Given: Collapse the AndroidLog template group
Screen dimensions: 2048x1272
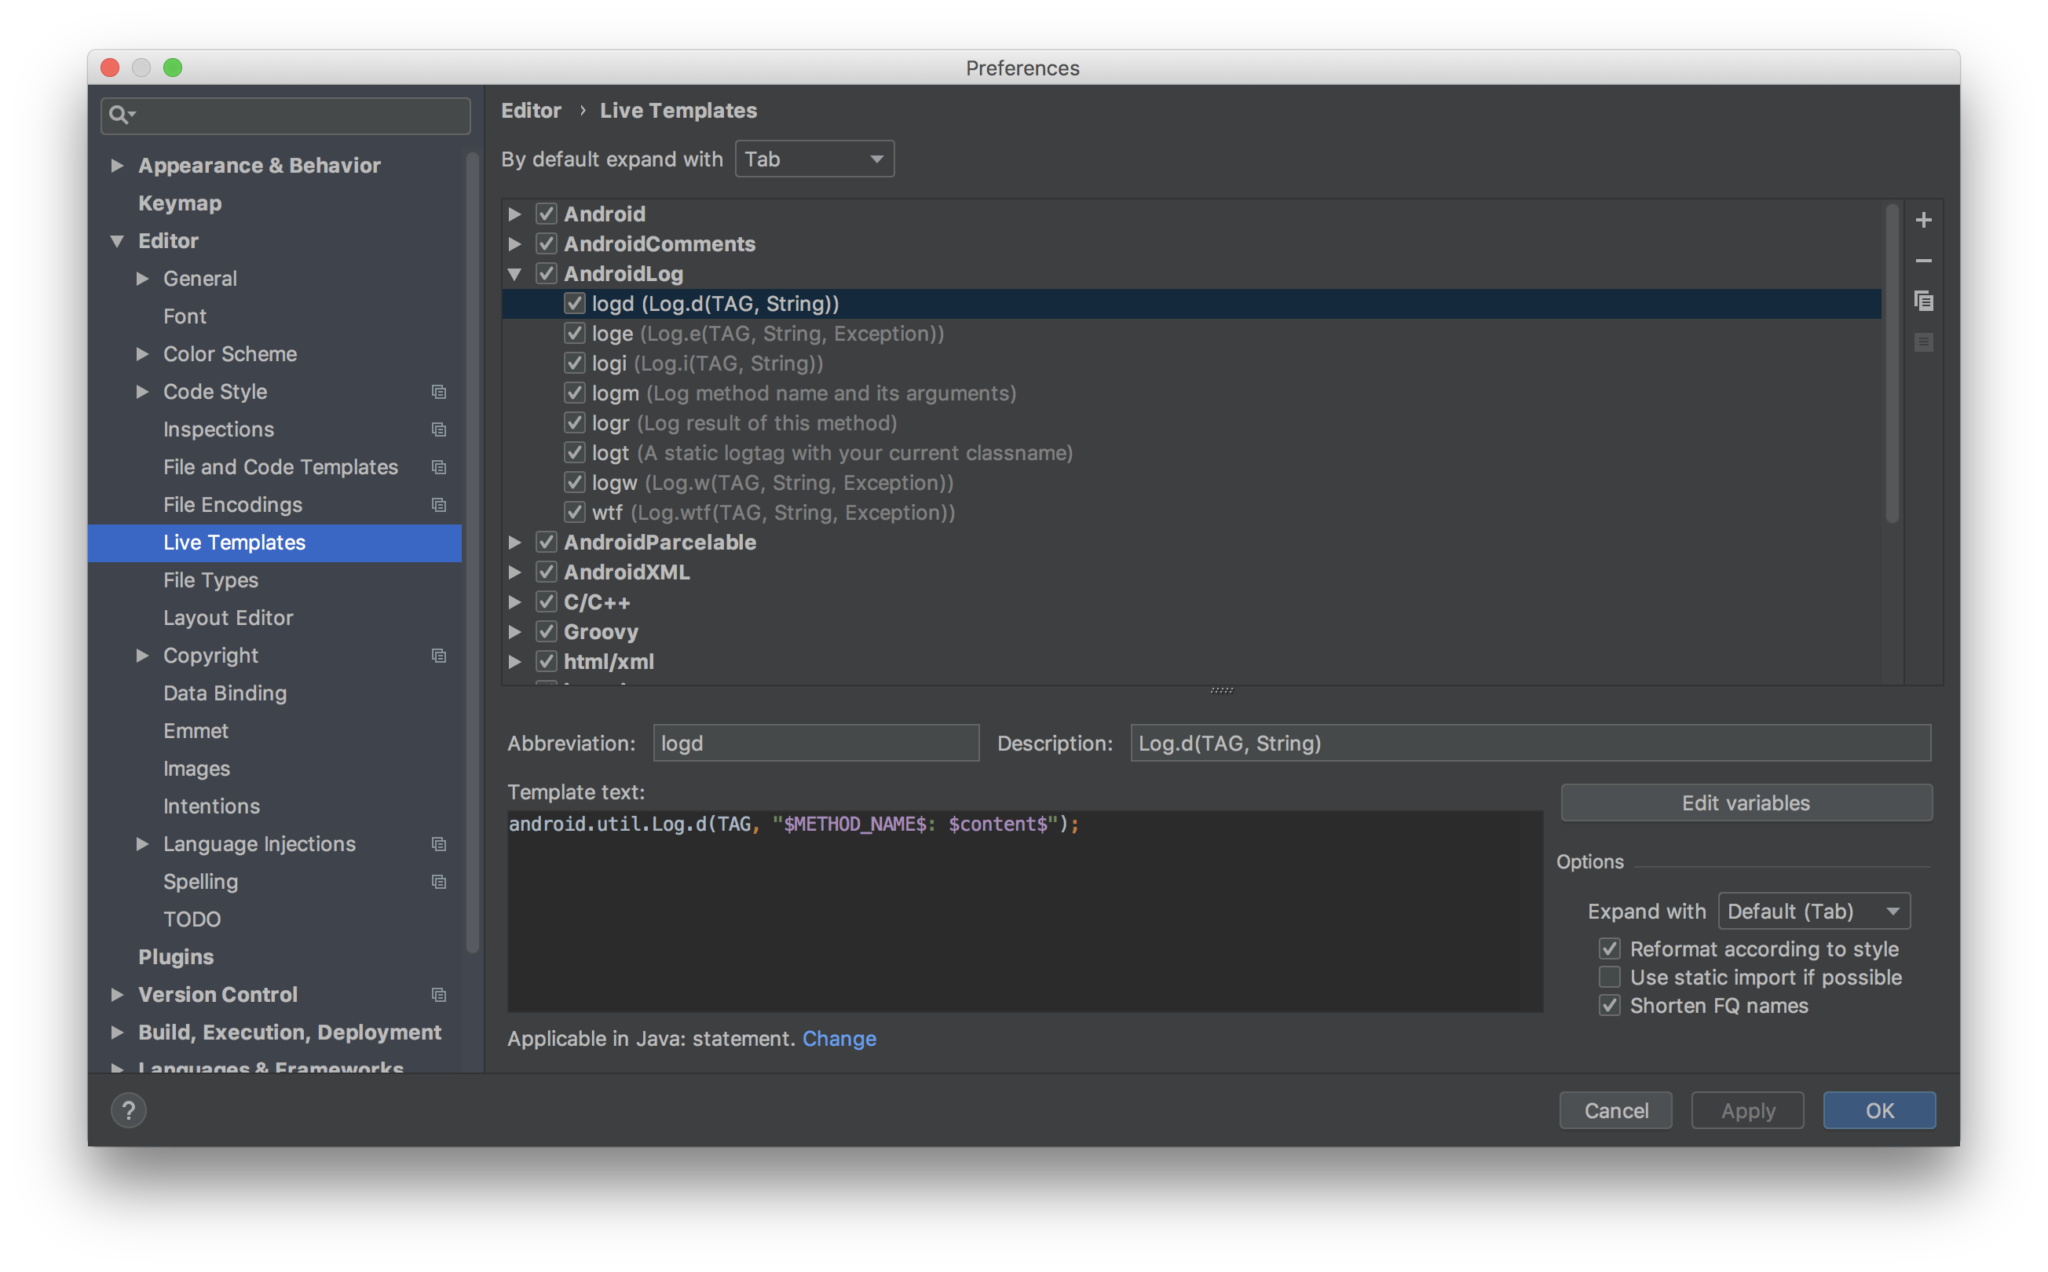Looking at the screenshot, I should click(x=514, y=273).
